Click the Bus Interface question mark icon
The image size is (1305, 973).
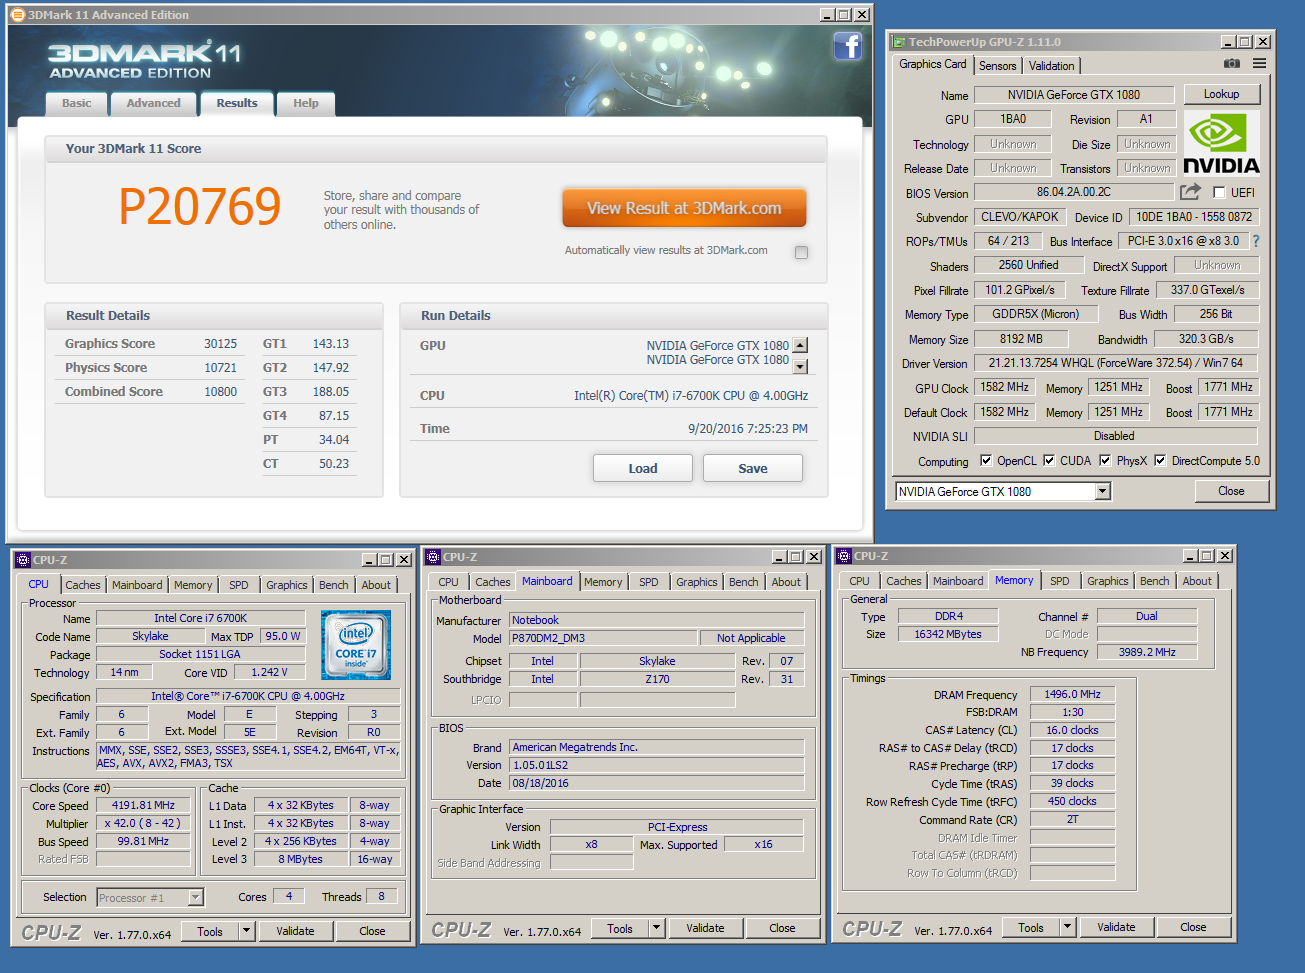click(x=1256, y=241)
